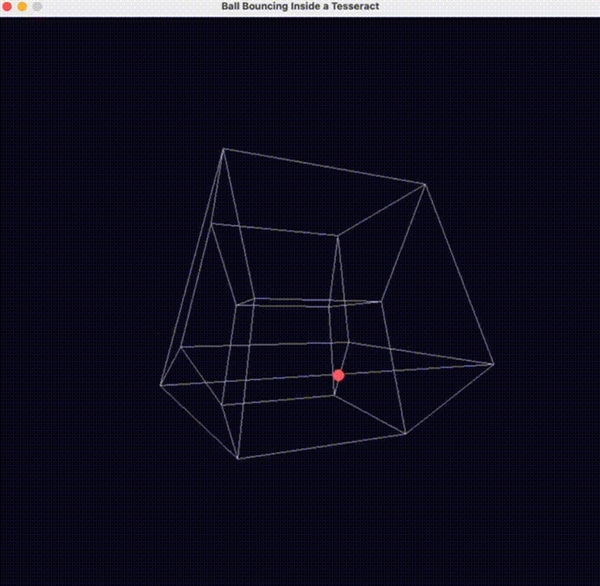
Task: Click the "Ball Bouncing Inside a Tesseract" title
Action: click(x=299, y=7)
